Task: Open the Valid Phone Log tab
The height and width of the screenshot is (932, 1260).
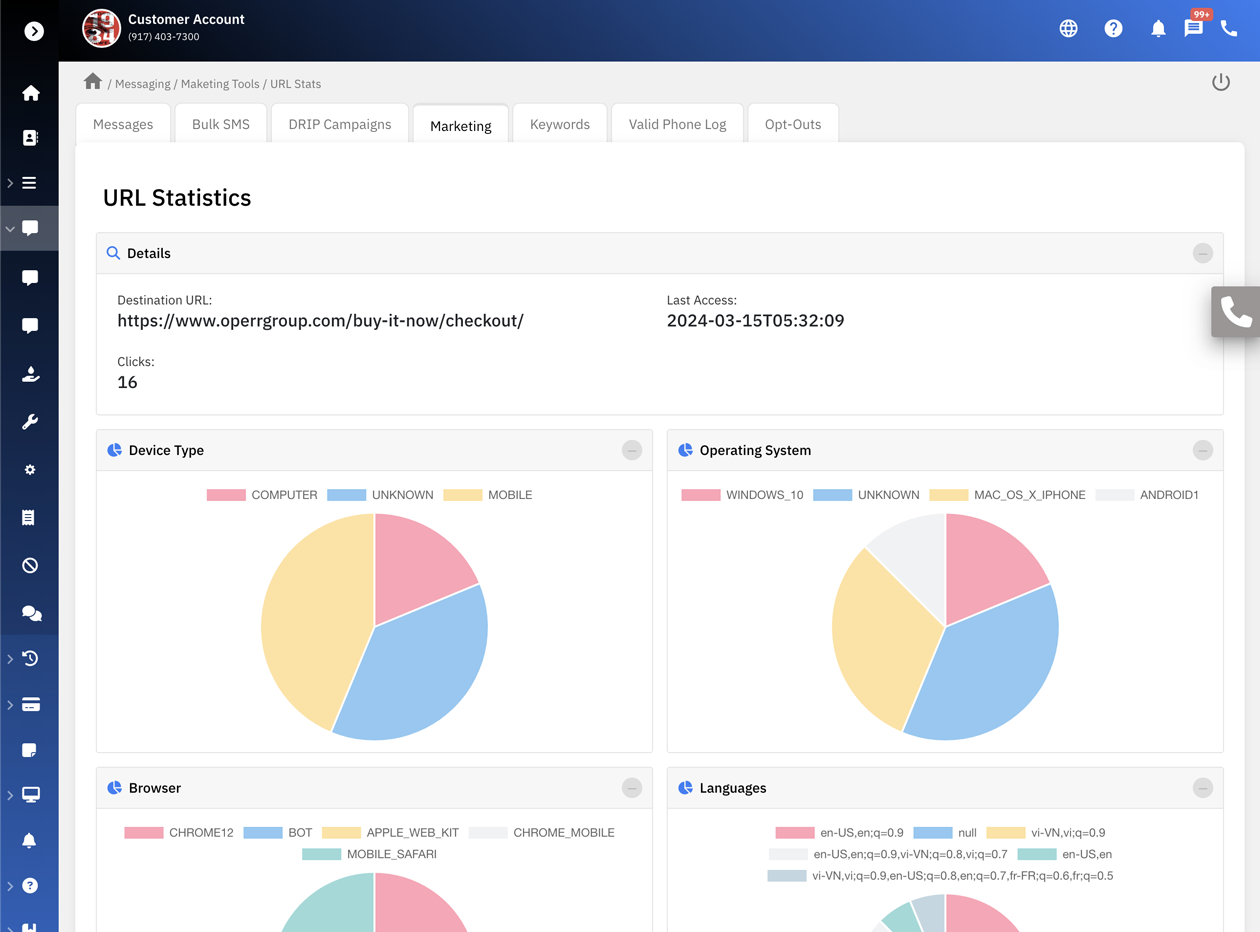Action: pos(678,124)
